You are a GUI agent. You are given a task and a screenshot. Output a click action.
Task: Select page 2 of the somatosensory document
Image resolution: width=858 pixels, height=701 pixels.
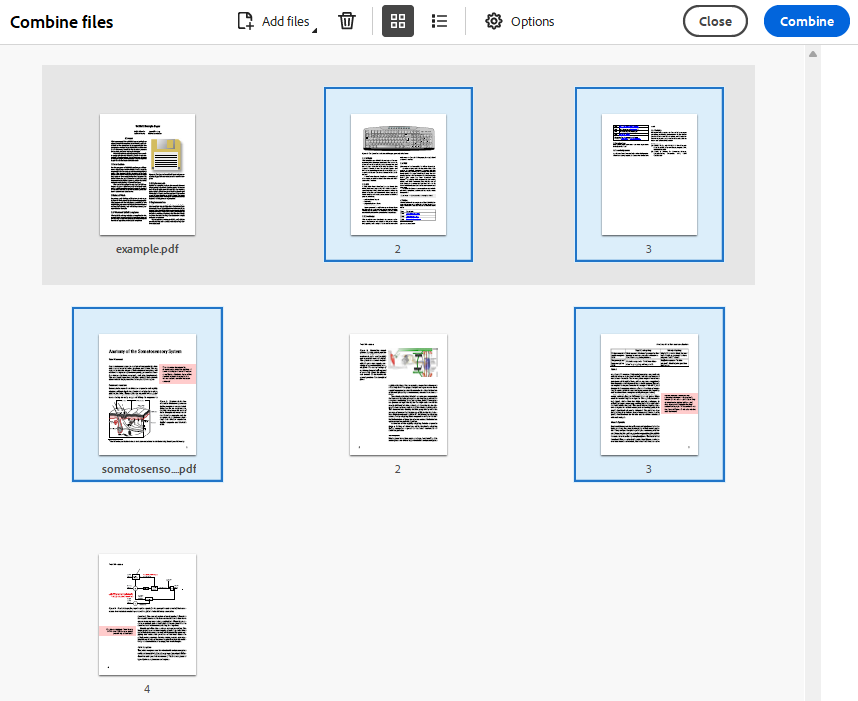click(398, 394)
